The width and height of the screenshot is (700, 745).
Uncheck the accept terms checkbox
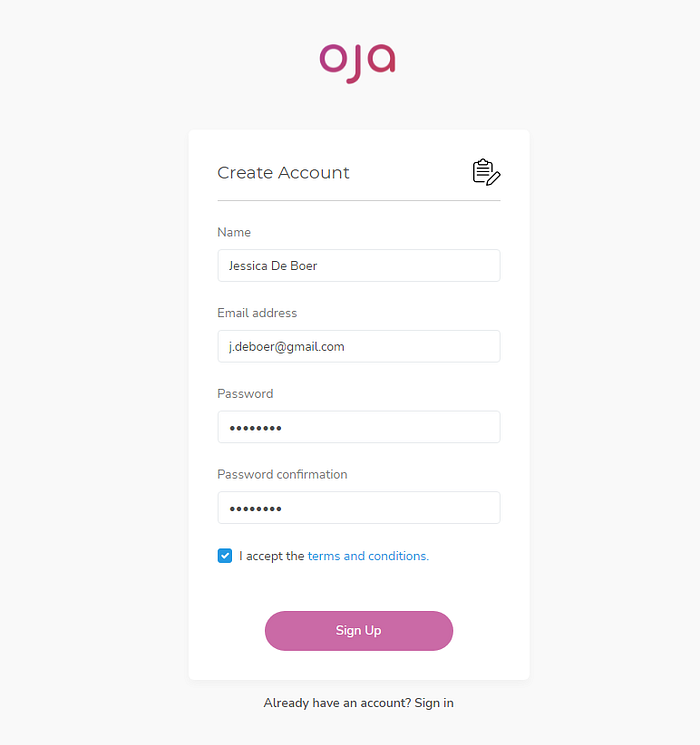[225, 556]
